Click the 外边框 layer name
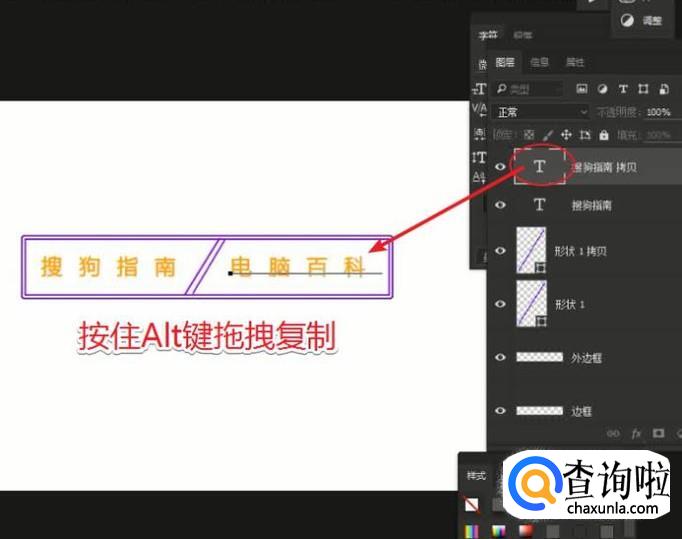Screen dimensions: 682x539 point(586,358)
